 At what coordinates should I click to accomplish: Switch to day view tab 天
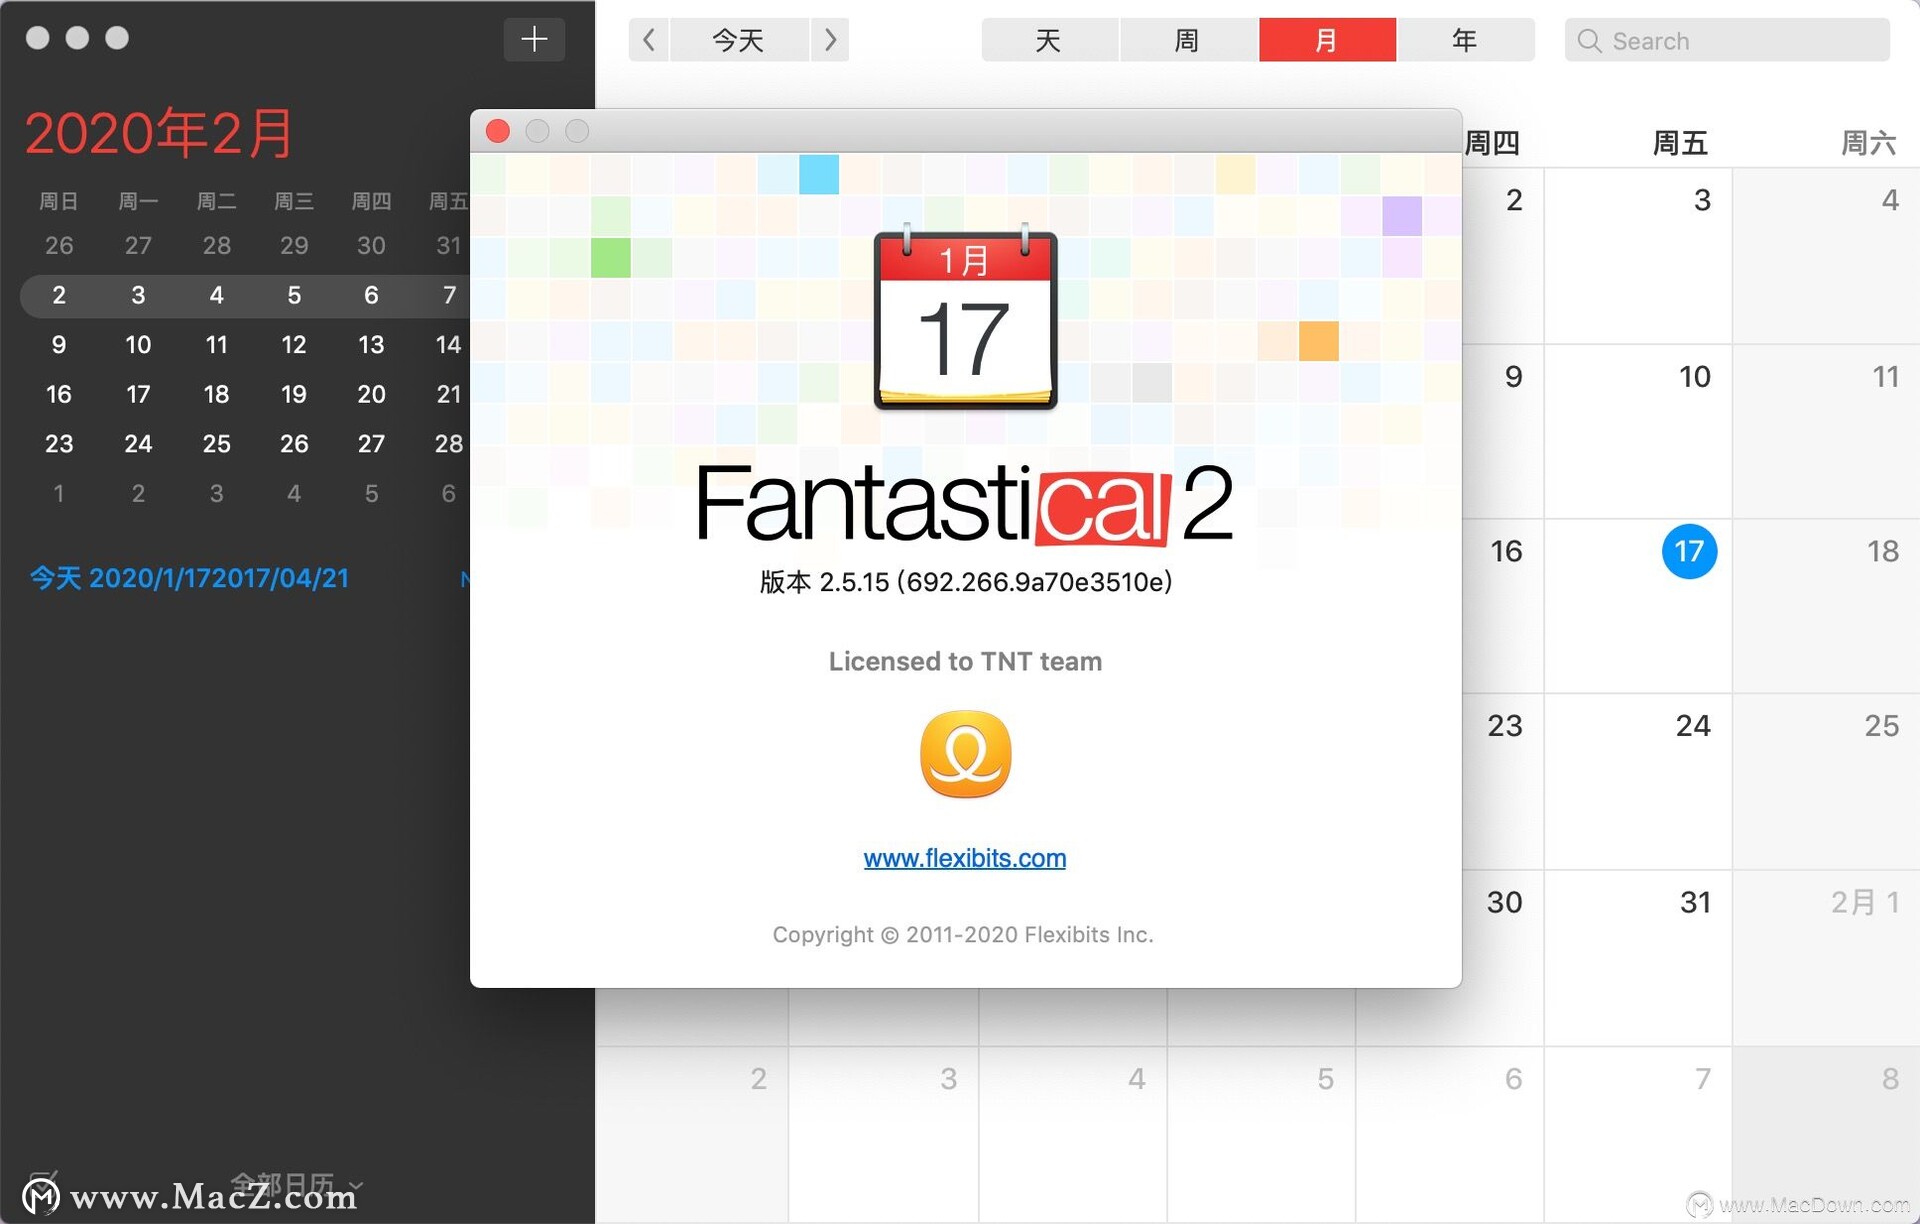(1049, 40)
